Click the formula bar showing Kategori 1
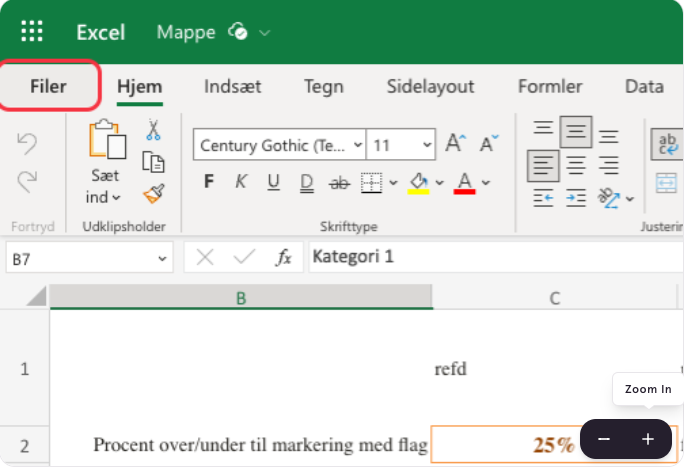Image resolution: width=684 pixels, height=467 pixels. coord(496,257)
